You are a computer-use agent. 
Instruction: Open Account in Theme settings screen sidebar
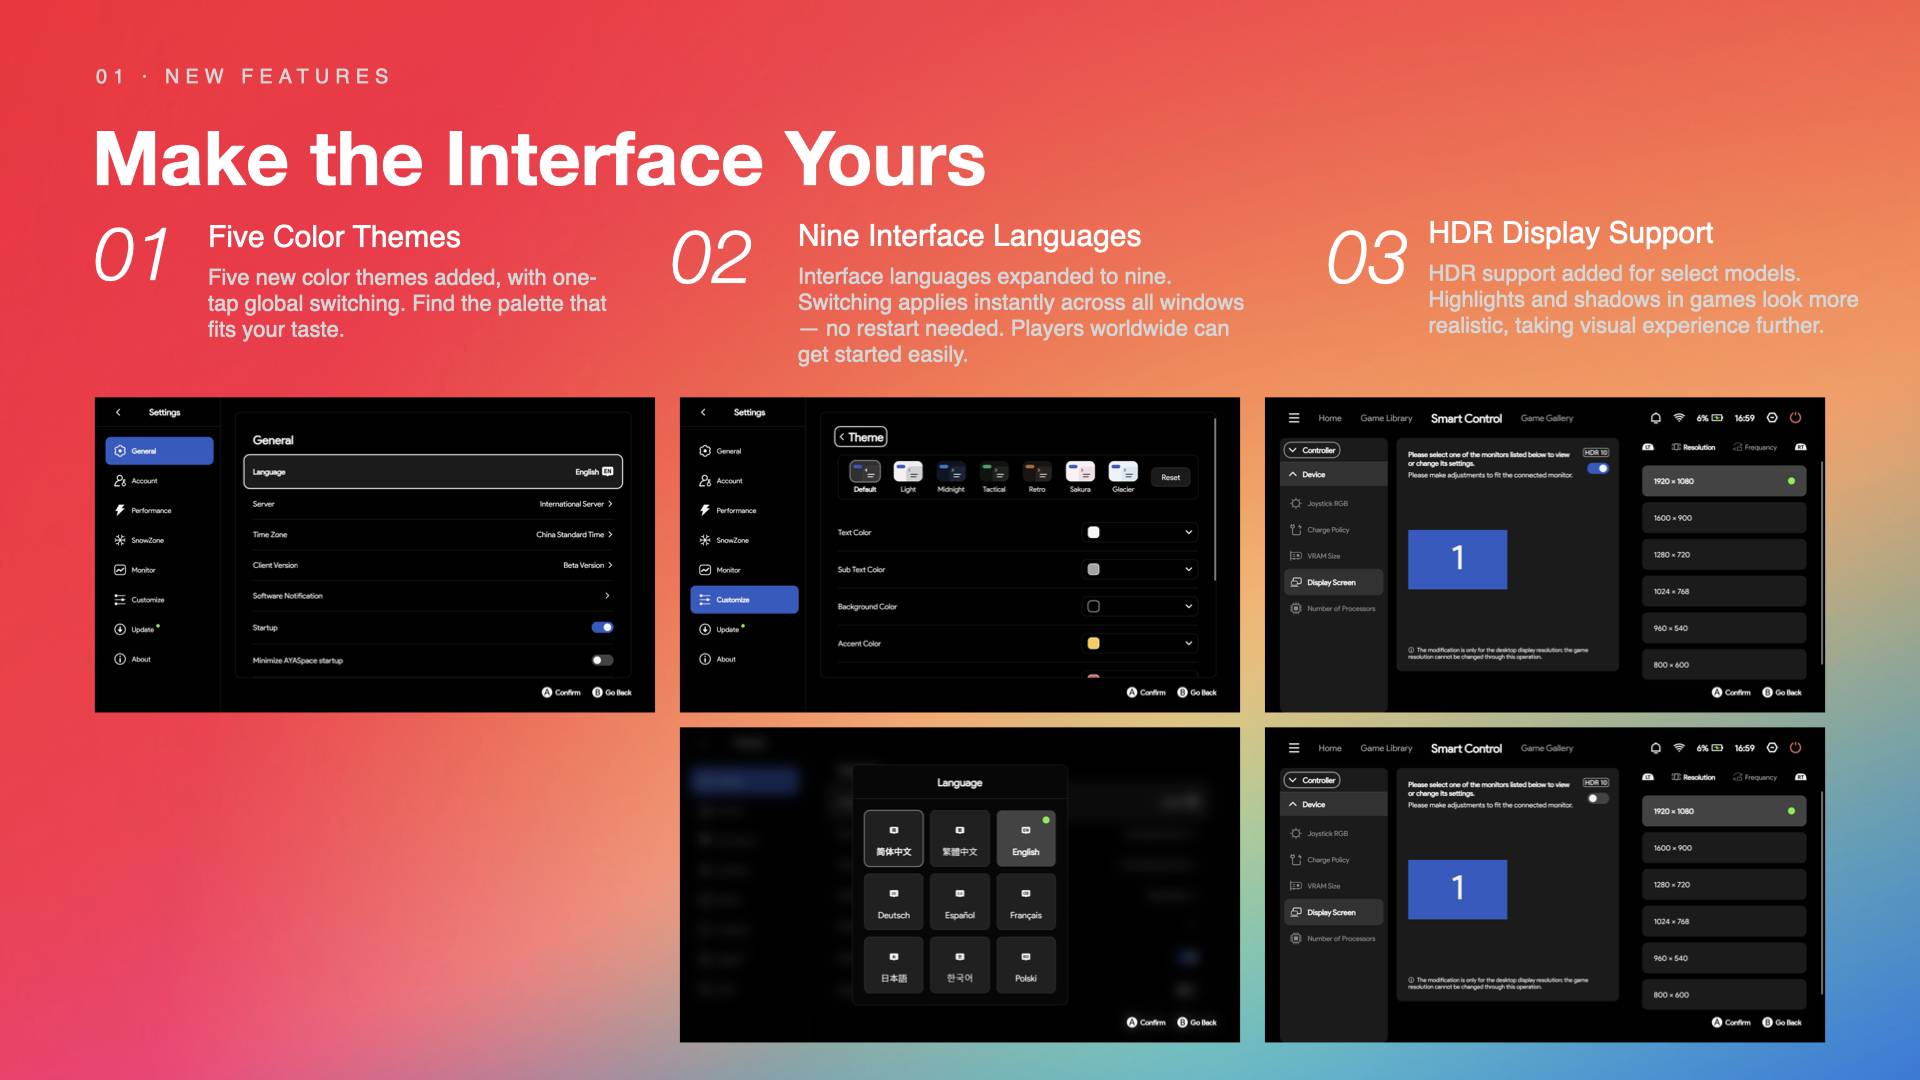(x=721, y=481)
